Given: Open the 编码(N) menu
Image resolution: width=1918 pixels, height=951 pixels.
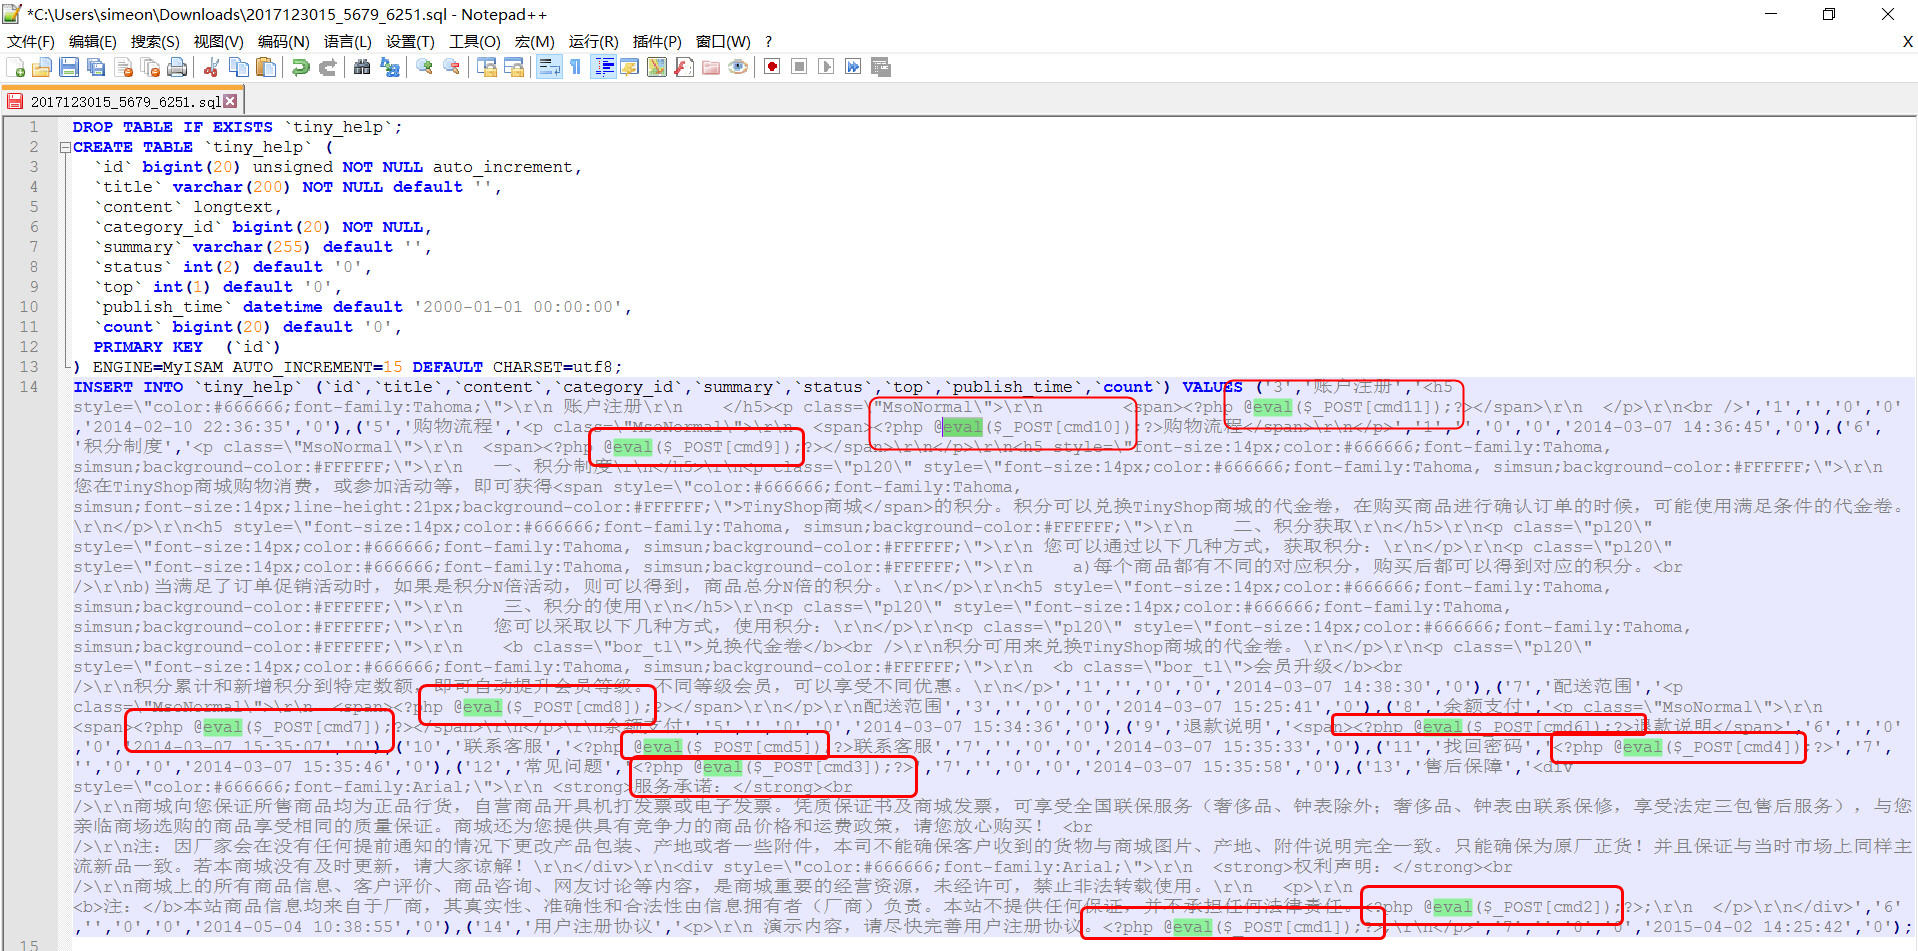Looking at the screenshot, I should coord(283,41).
